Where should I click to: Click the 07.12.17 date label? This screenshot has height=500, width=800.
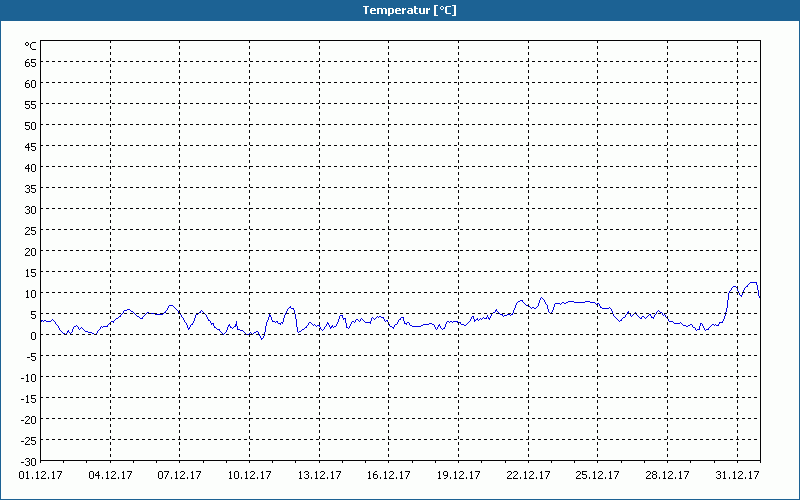[180, 476]
